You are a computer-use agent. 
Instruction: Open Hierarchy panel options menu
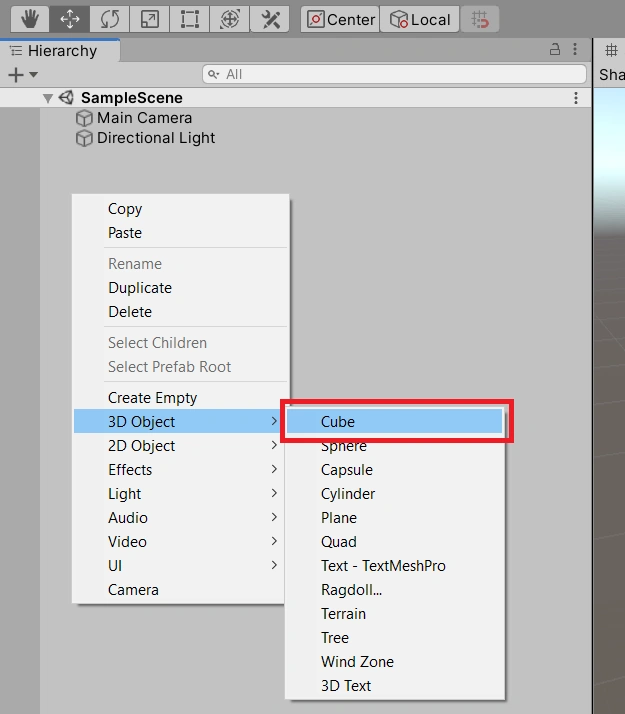pos(575,49)
